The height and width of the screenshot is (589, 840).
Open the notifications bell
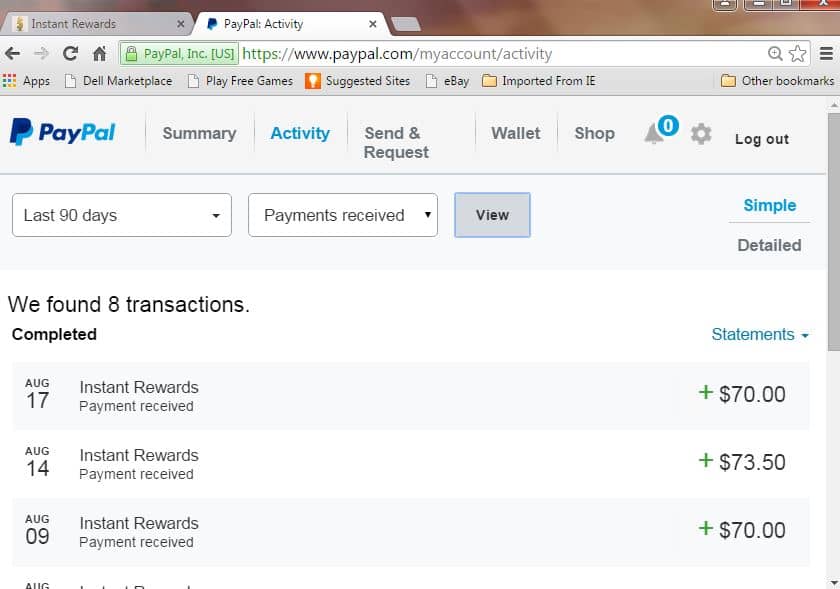point(654,133)
